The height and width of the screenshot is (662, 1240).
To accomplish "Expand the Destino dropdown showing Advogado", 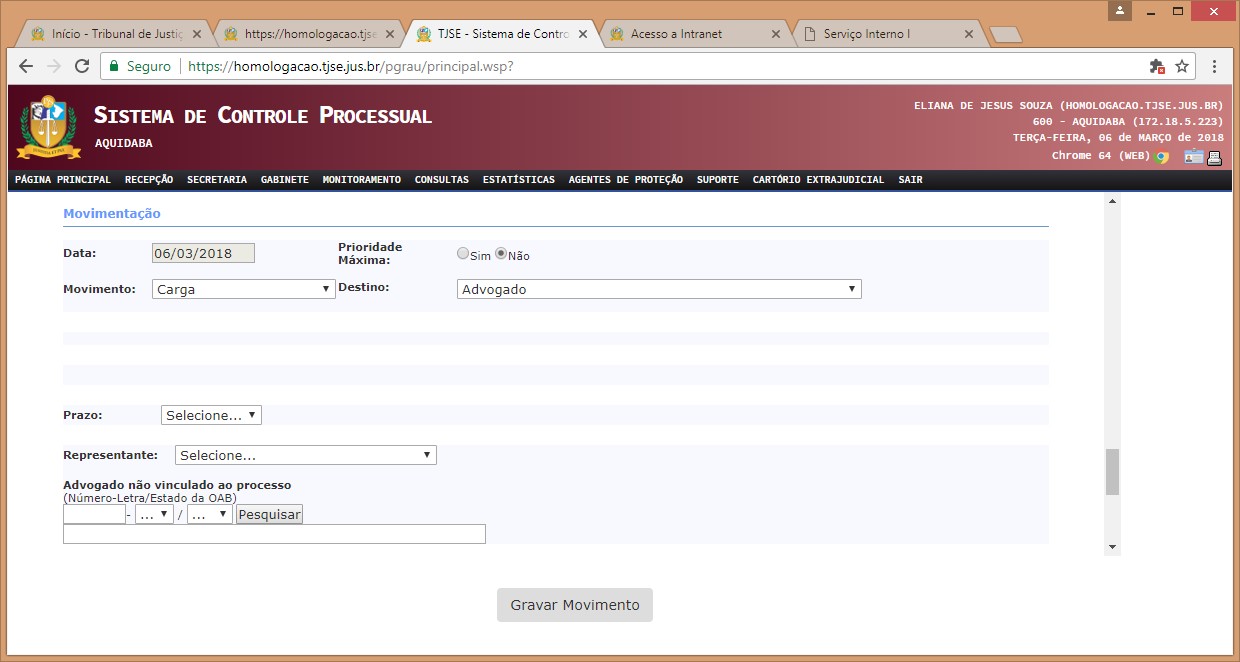I will pos(659,289).
